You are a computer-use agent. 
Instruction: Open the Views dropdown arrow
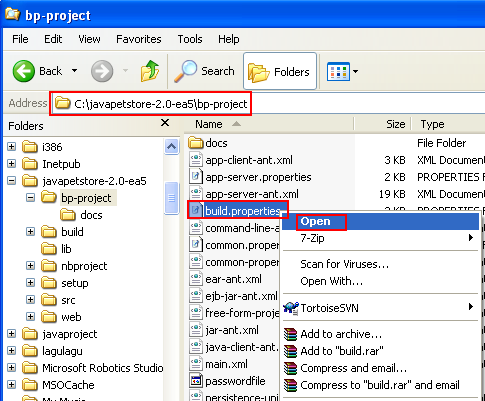tap(355, 71)
